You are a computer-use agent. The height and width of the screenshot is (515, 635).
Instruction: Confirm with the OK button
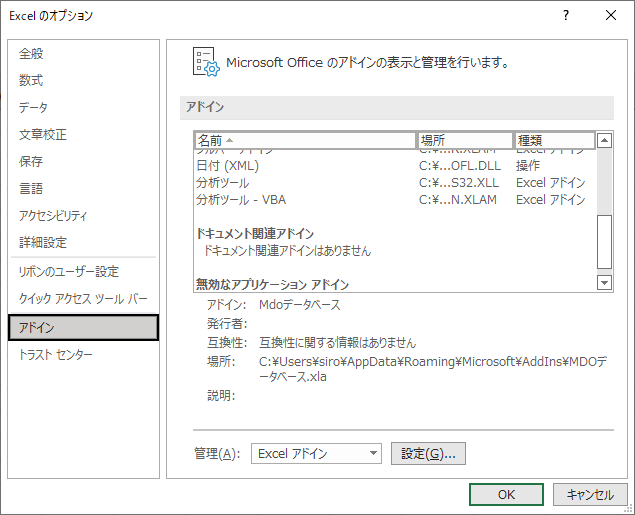pyautogui.click(x=506, y=494)
